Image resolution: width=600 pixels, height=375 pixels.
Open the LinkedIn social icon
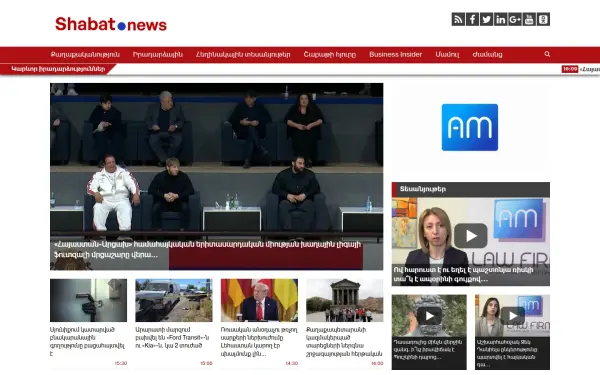pyautogui.click(x=501, y=19)
